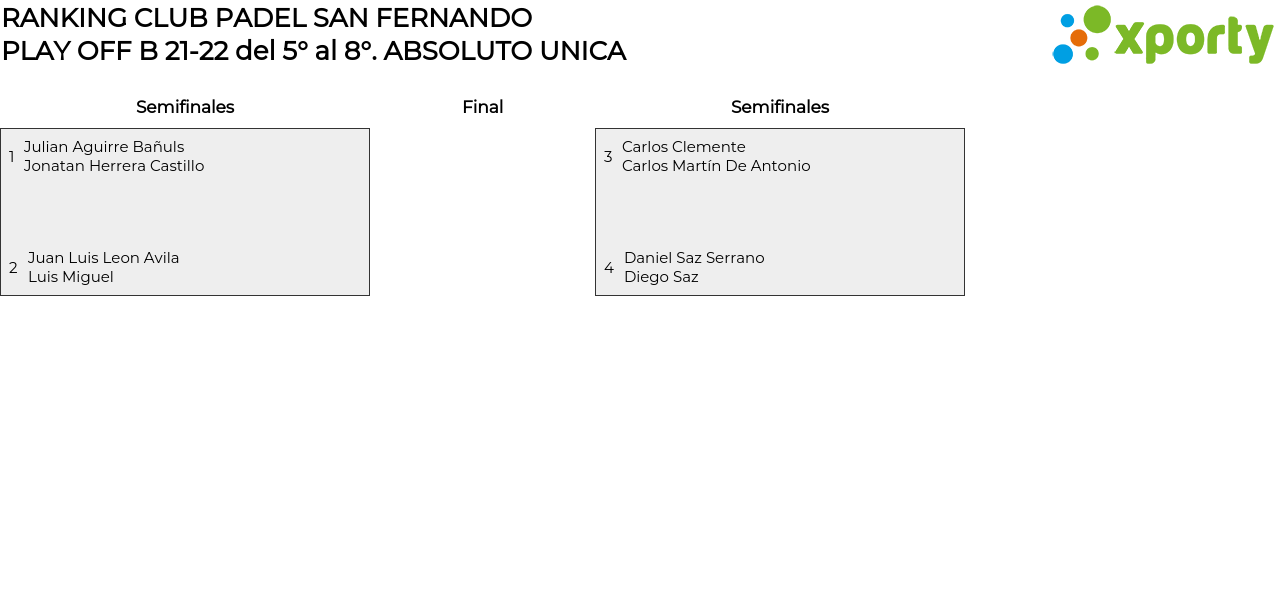Click seed number 1 in first semifinal
This screenshot has width=1280, height=613.
click(12, 157)
